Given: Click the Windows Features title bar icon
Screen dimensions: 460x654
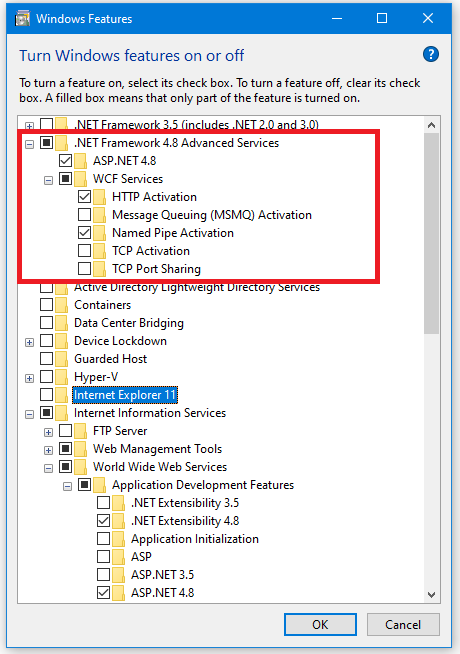Looking at the screenshot, I should click(22, 19).
